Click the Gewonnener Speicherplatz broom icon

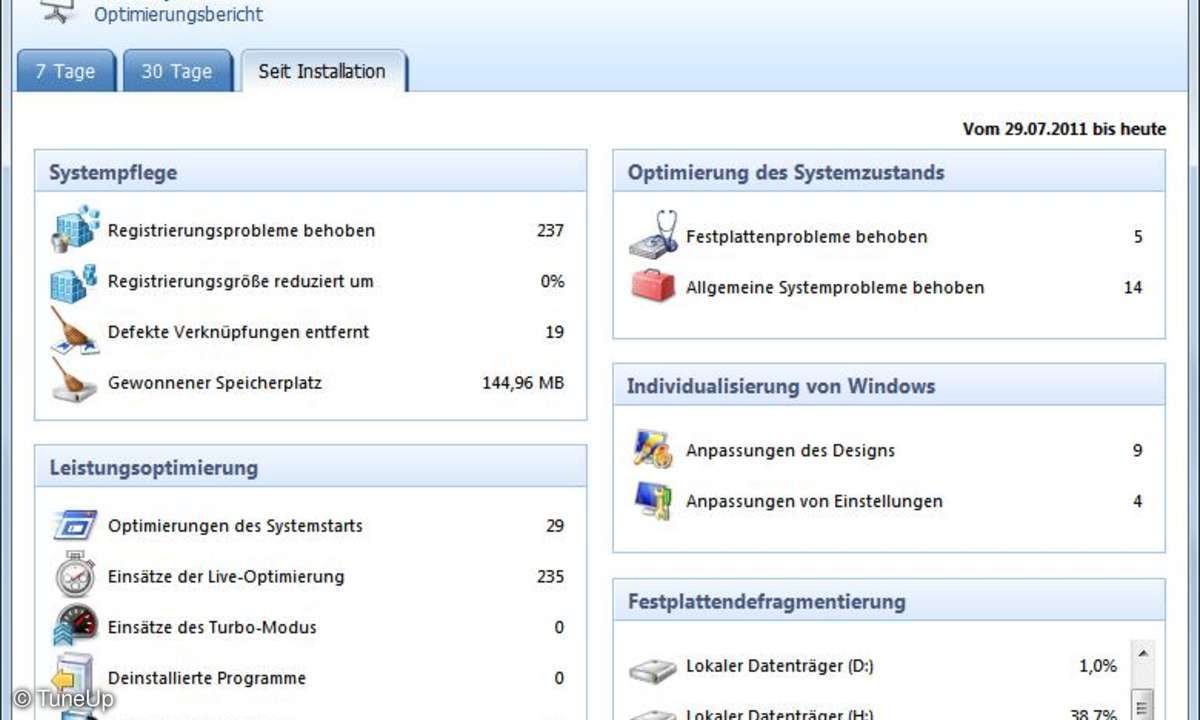(75, 382)
